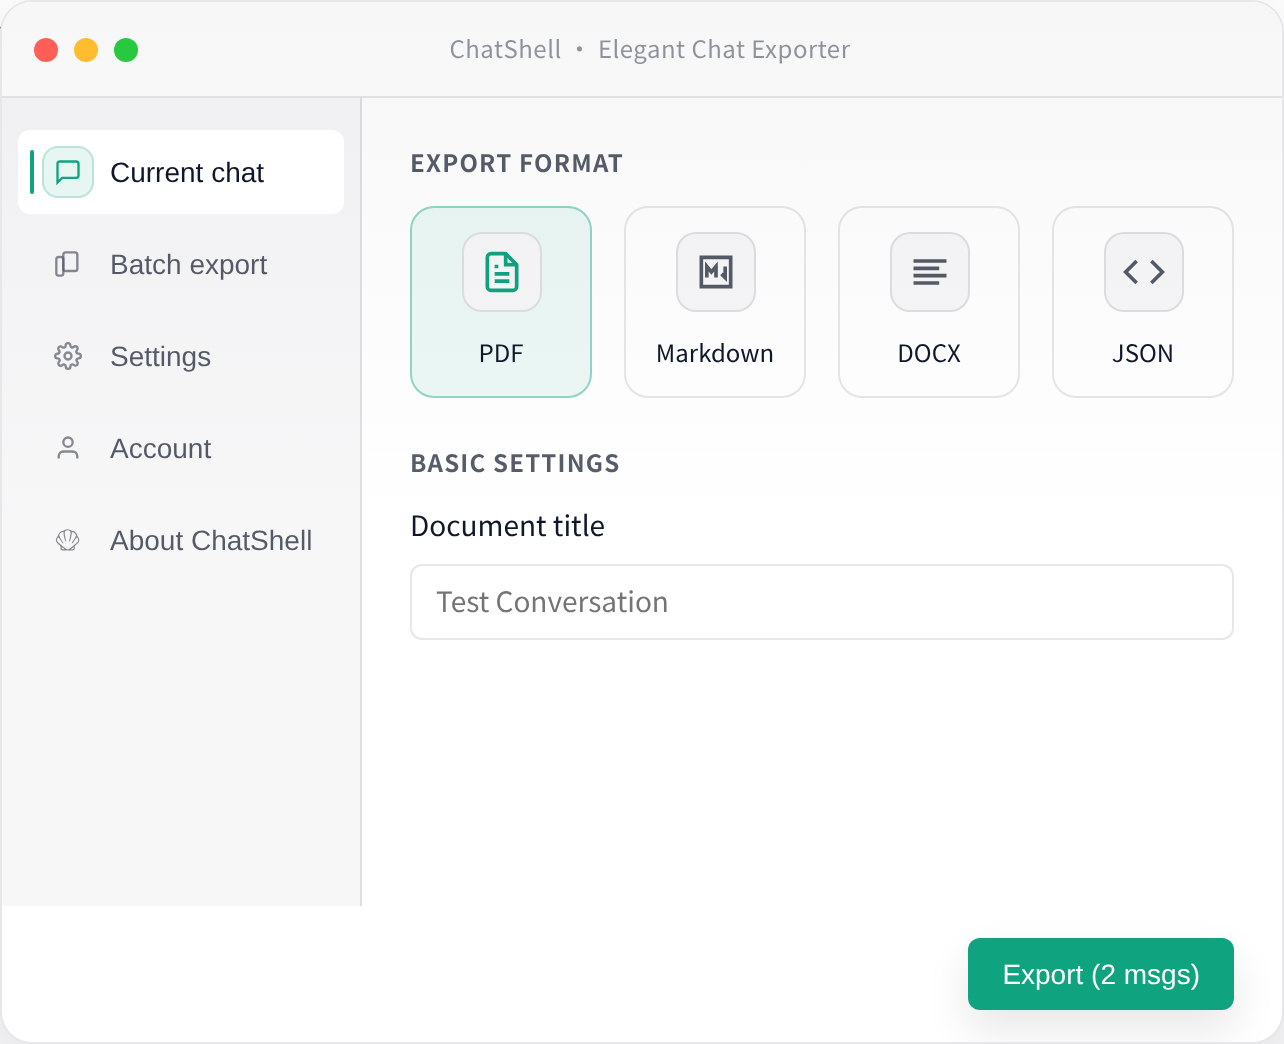The width and height of the screenshot is (1284, 1044).
Task: Open About ChatShell
Action: [x=210, y=540]
